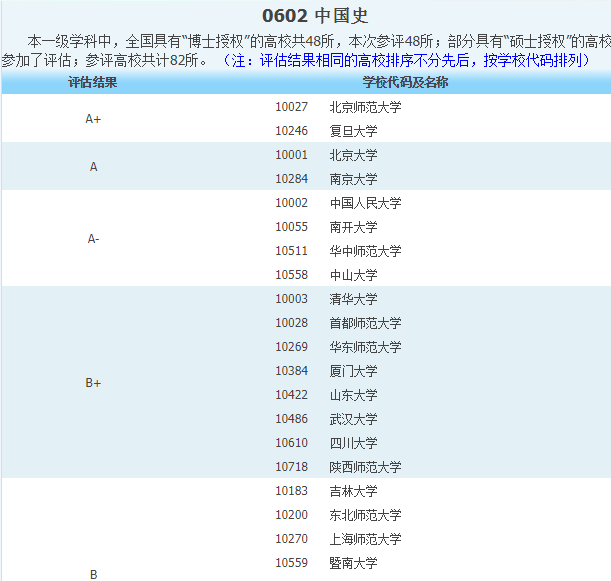The height and width of the screenshot is (581, 611).
Task: Click the 陕西师范大学 entry
Action: (x=365, y=467)
